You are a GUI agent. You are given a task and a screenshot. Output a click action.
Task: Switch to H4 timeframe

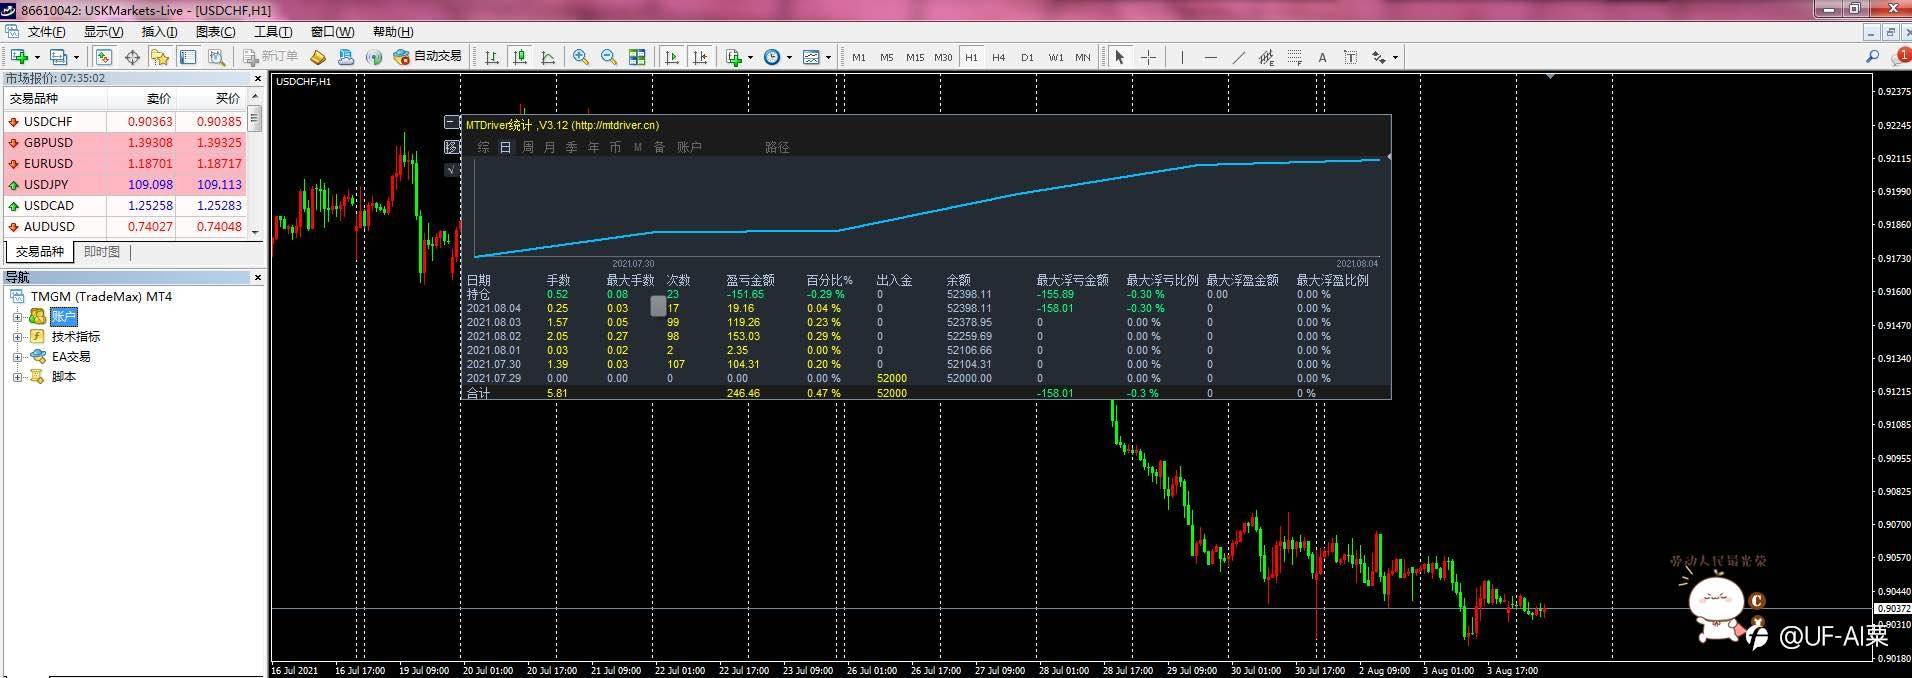coord(998,57)
